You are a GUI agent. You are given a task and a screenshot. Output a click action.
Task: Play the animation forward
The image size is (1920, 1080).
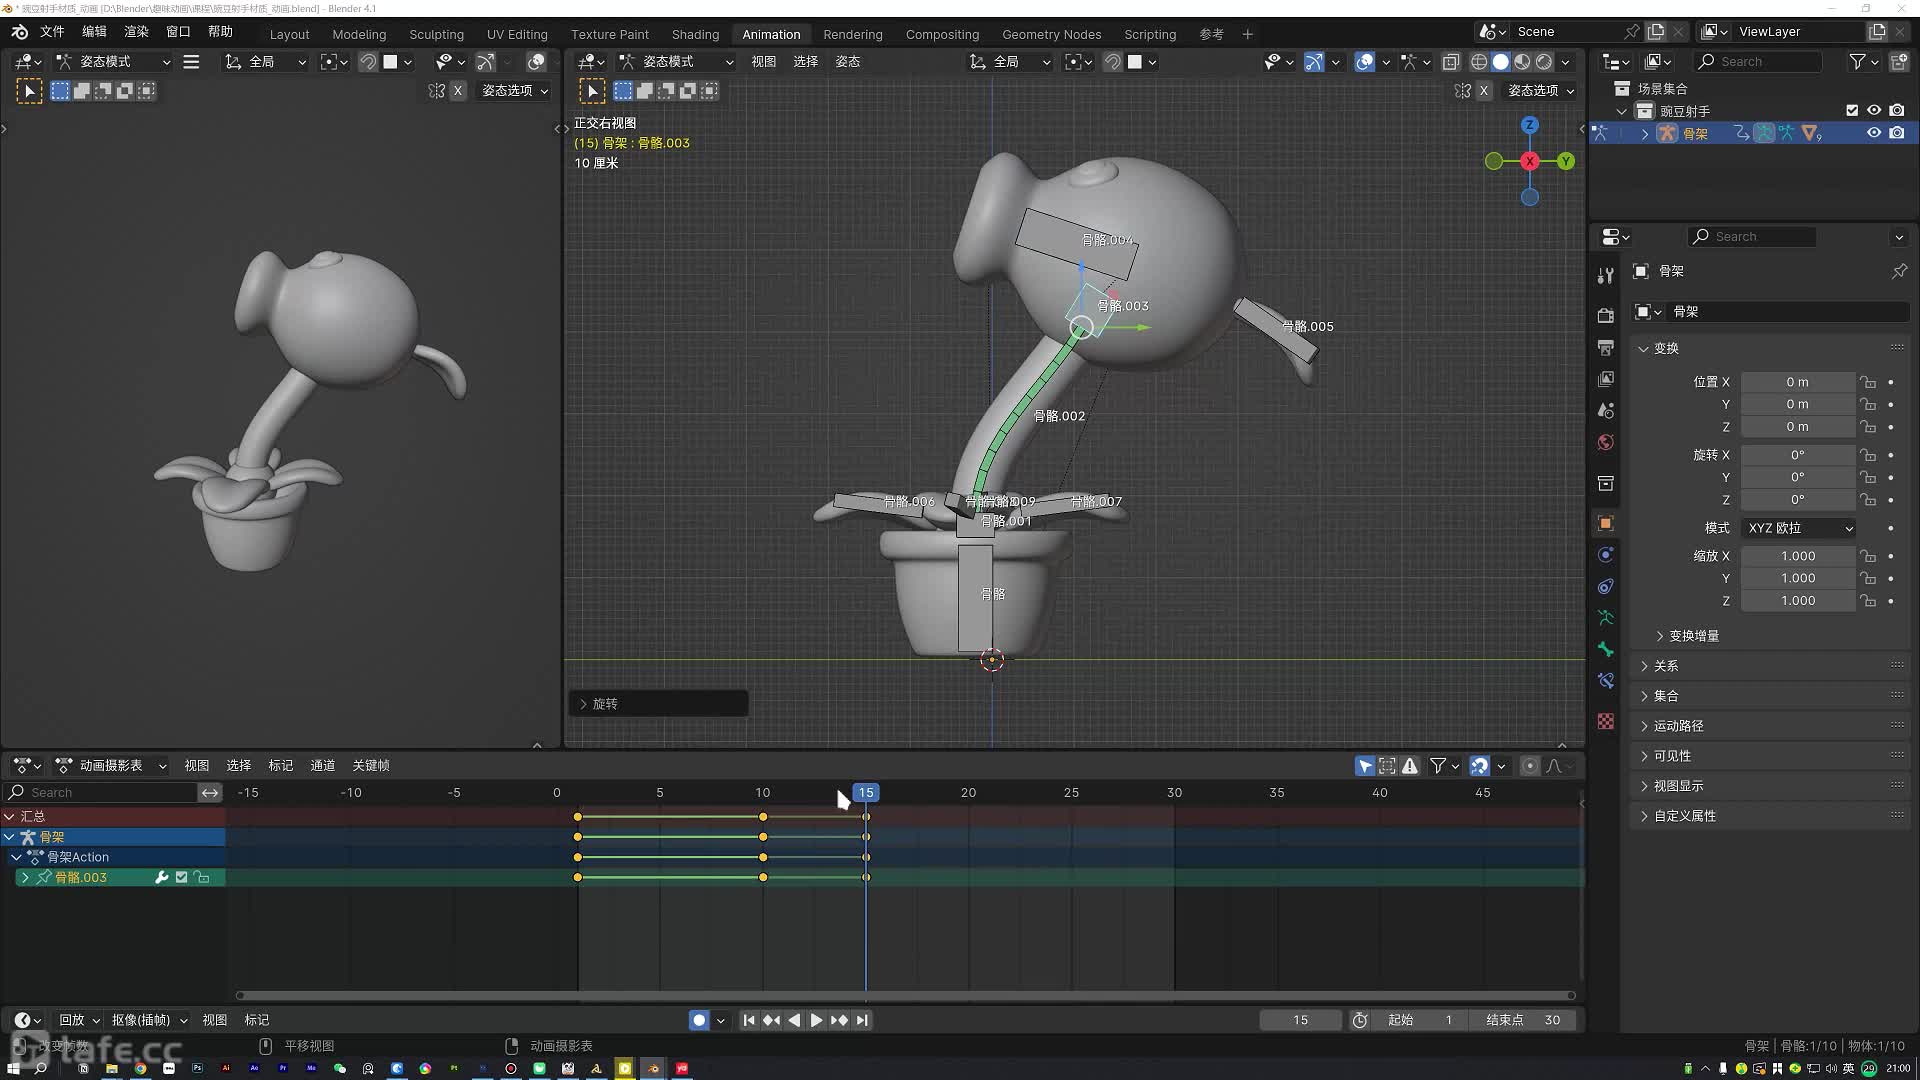(816, 1020)
